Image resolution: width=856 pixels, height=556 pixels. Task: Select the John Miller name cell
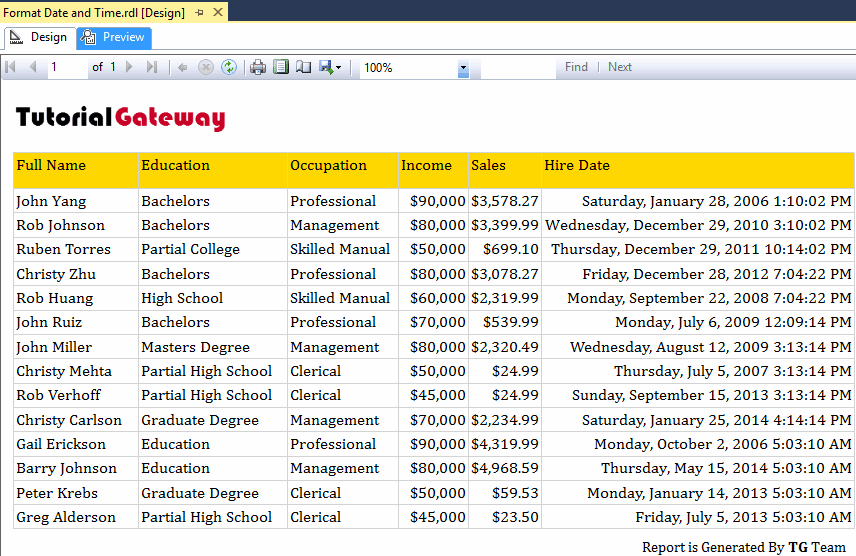[76, 347]
